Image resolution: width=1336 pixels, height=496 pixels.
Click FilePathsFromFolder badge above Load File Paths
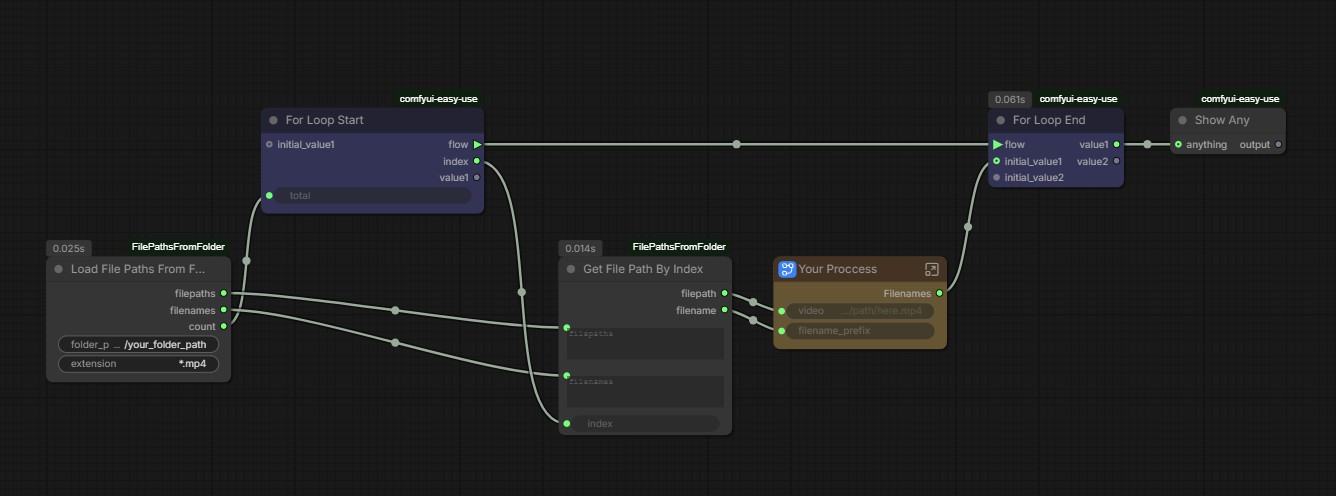point(179,247)
